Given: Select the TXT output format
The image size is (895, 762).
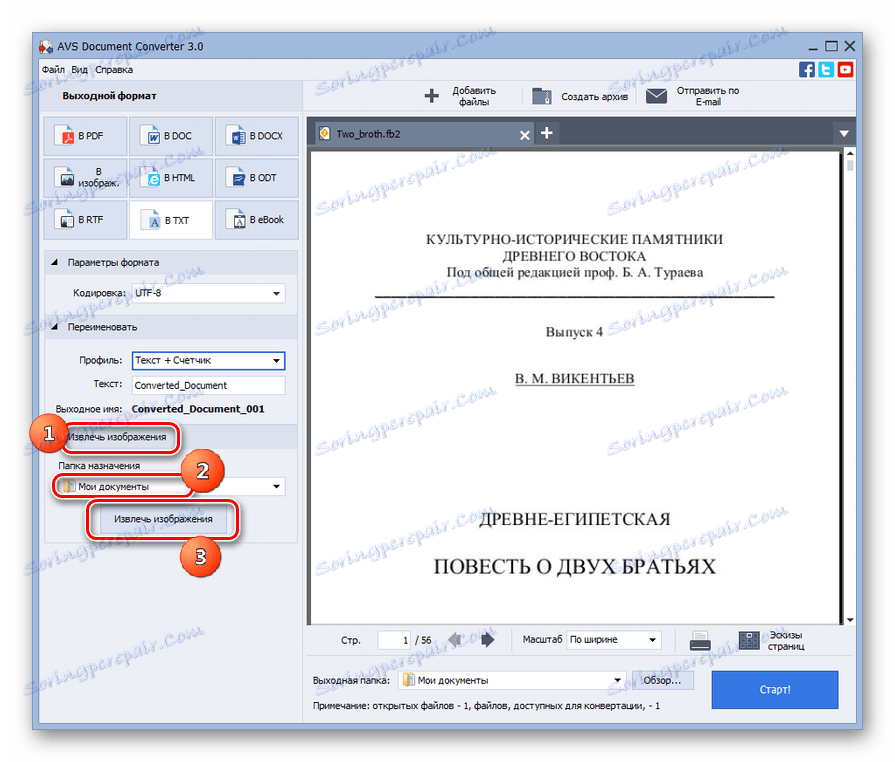Looking at the screenshot, I should click(171, 220).
